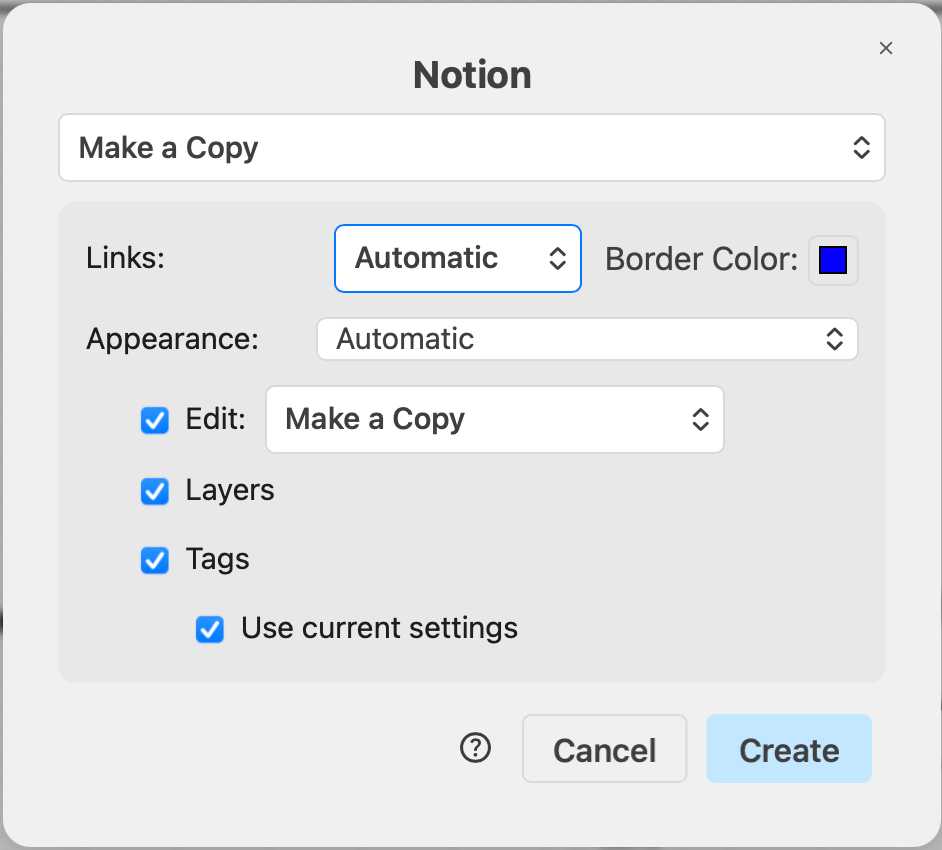The width and height of the screenshot is (942, 850).
Task: Uncheck the Layers checkbox
Action: click(154, 491)
